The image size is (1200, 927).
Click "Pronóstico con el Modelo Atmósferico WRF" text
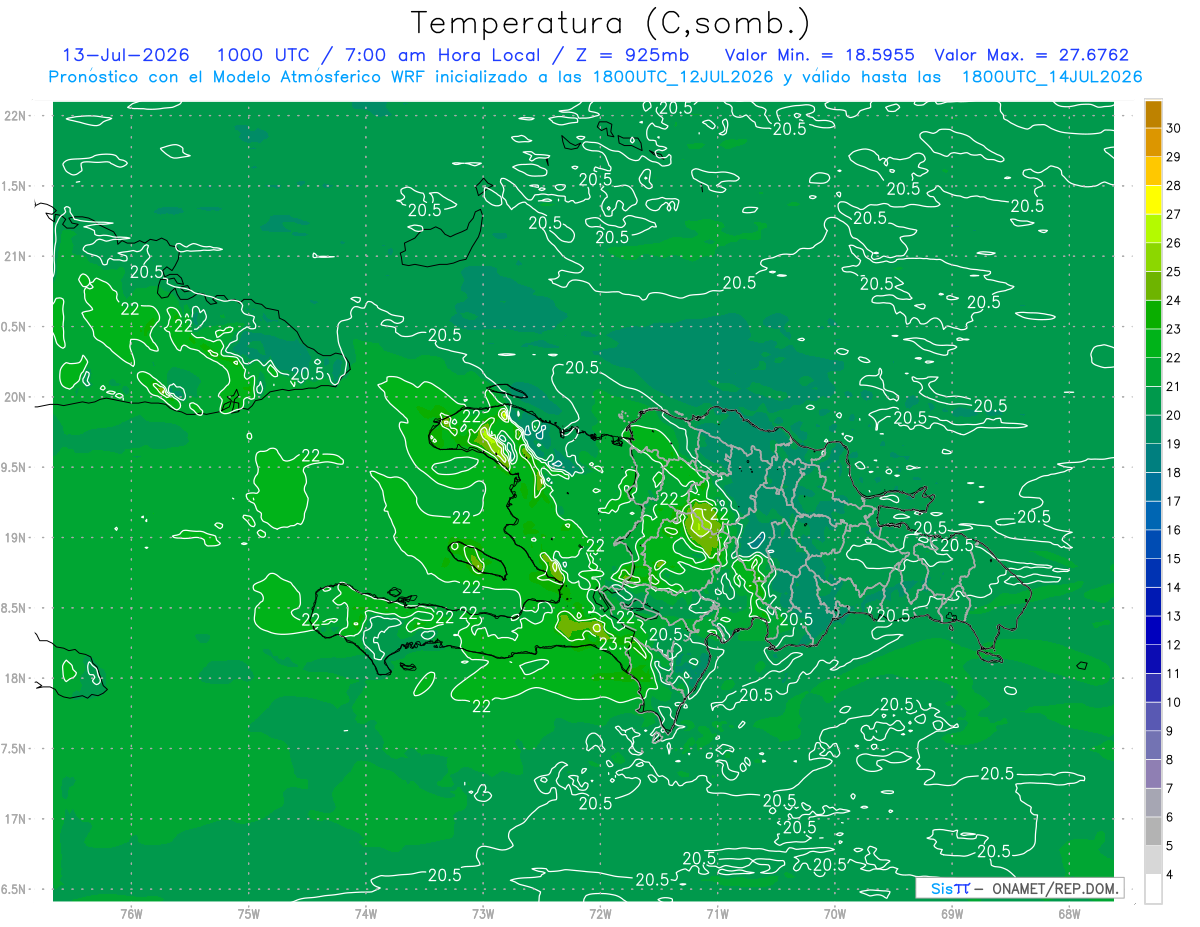[x=239, y=76]
